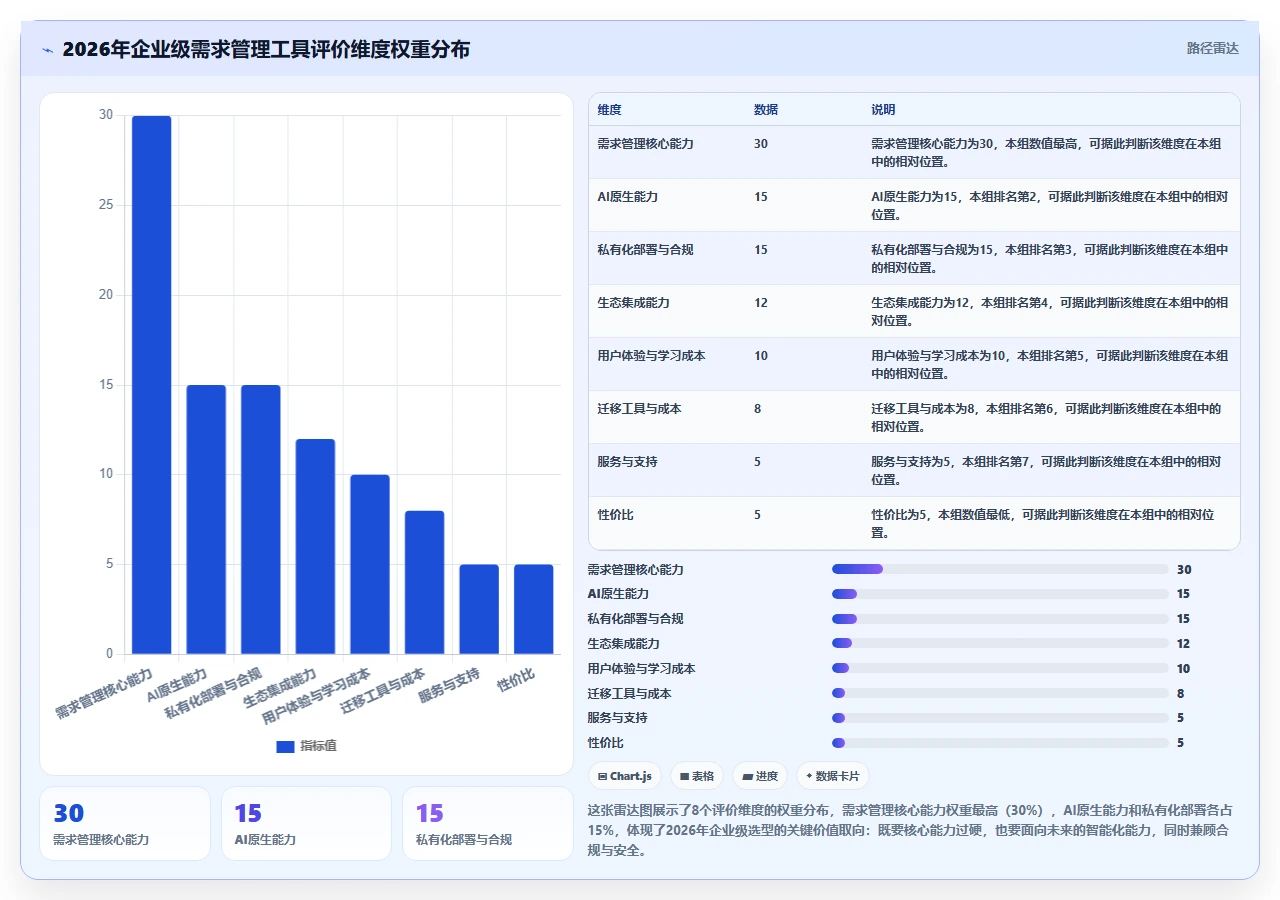Select the 私有化部署与合规 table row name
1280x900 pixels.
pyautogui.click(x=645, y=250)
